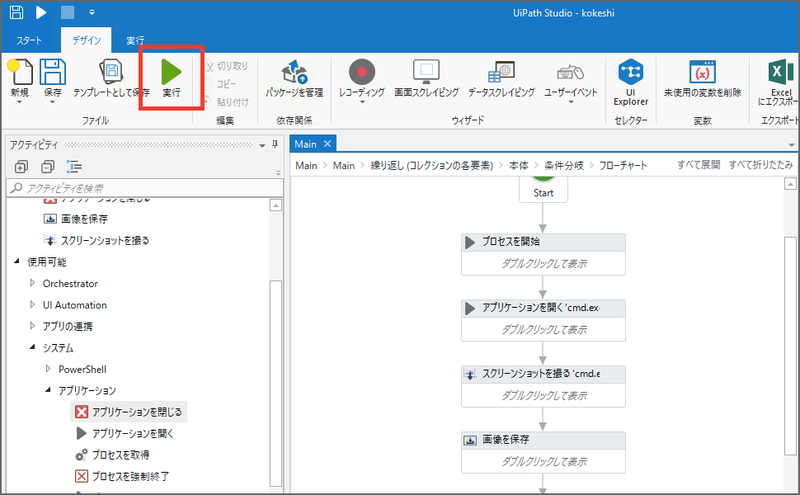Click コピー copy command
The width and height of the screenshot is (800, 495).
click(x=221, y=84)
